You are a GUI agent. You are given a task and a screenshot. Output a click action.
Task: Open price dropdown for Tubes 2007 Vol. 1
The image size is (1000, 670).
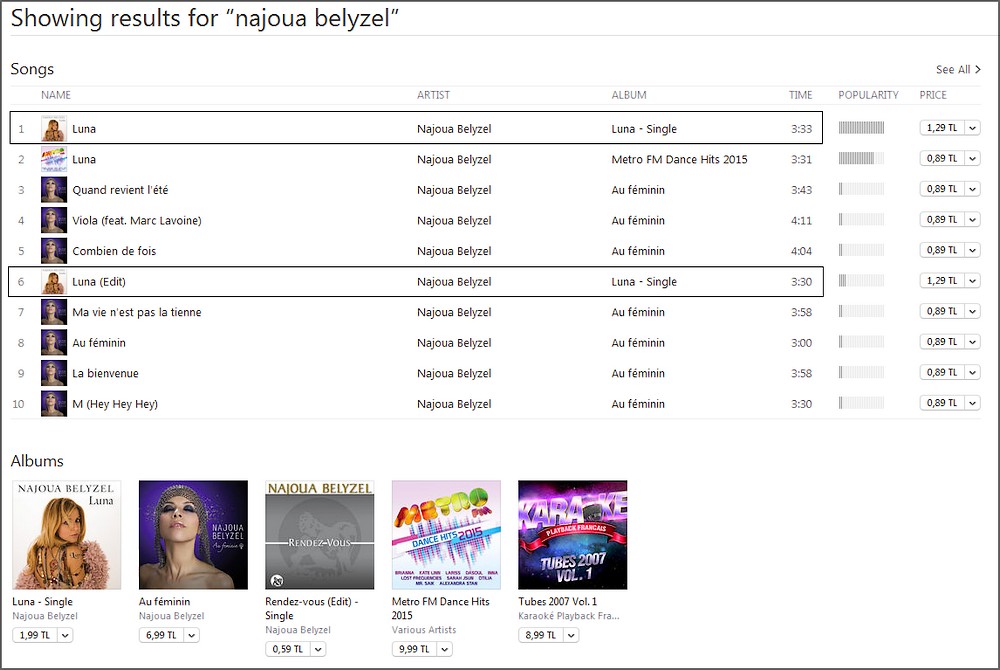(x=571, y=636)
